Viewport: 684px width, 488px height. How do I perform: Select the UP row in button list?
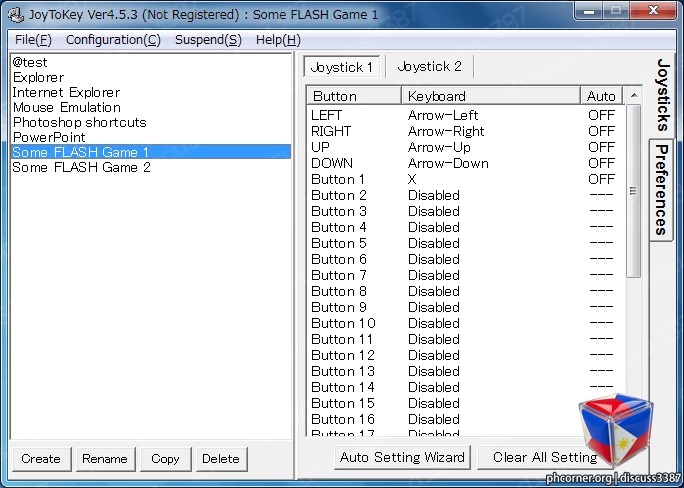(465, 147)
